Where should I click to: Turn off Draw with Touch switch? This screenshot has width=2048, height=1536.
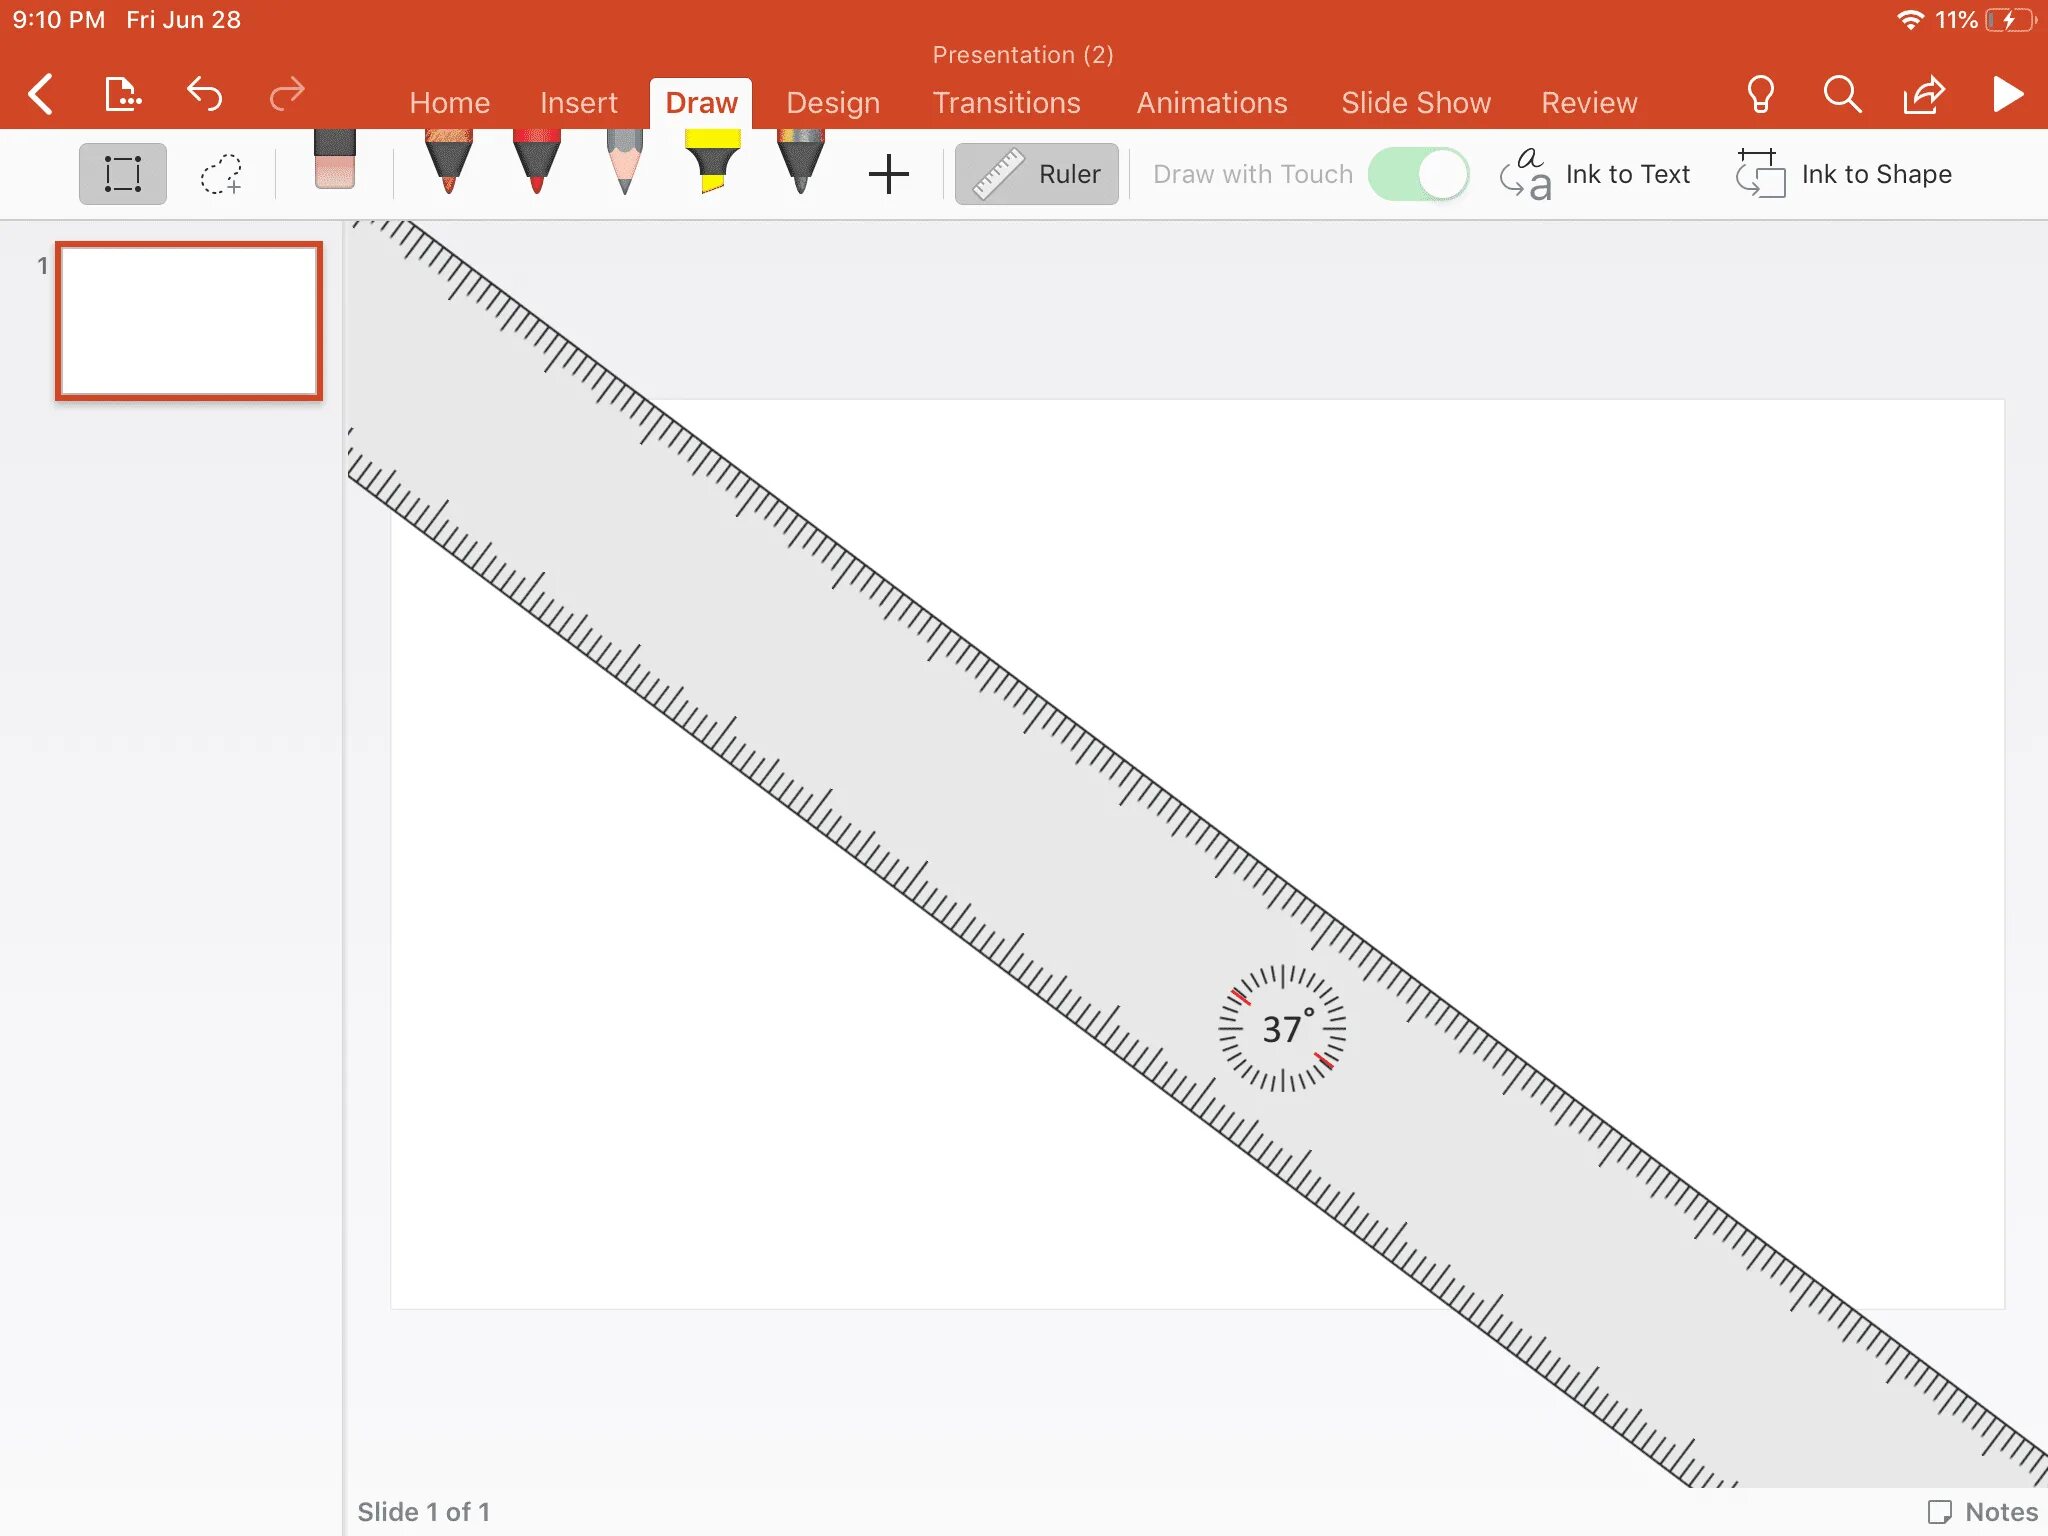tap(1418, 174)
